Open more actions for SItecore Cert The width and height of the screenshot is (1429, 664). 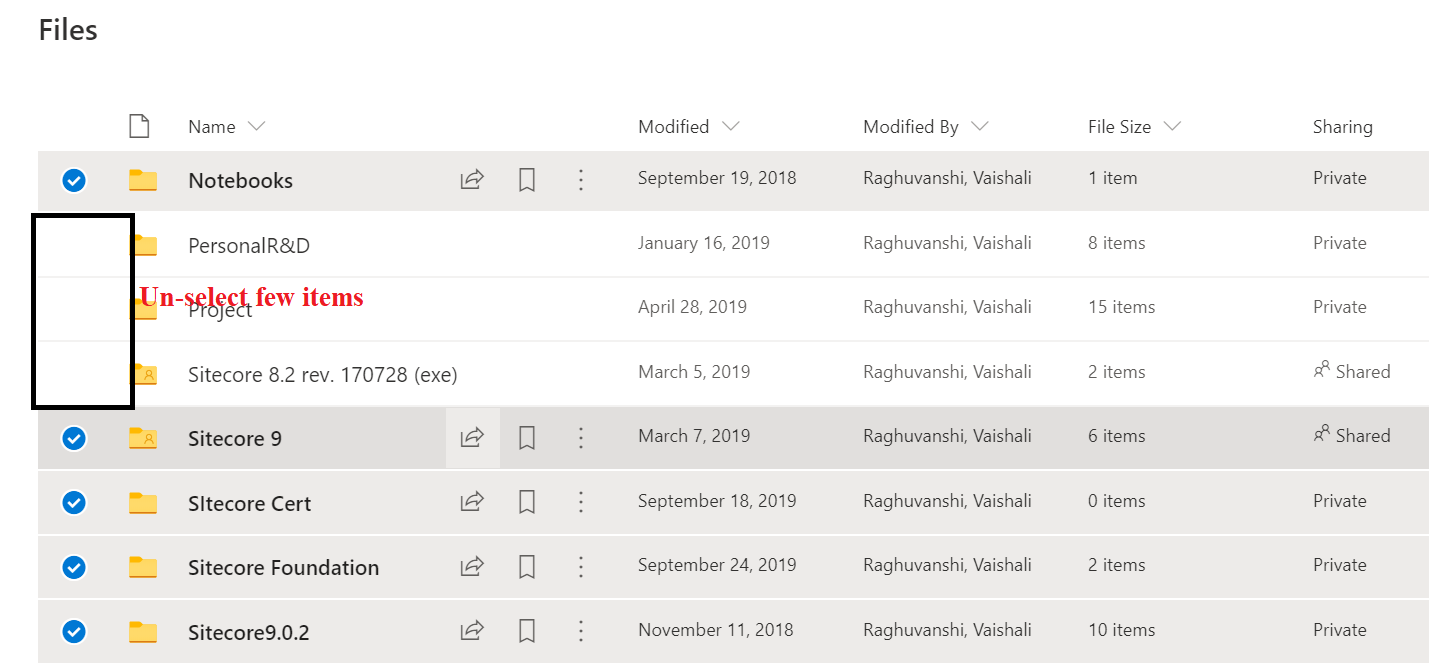[x=581, y=502]
